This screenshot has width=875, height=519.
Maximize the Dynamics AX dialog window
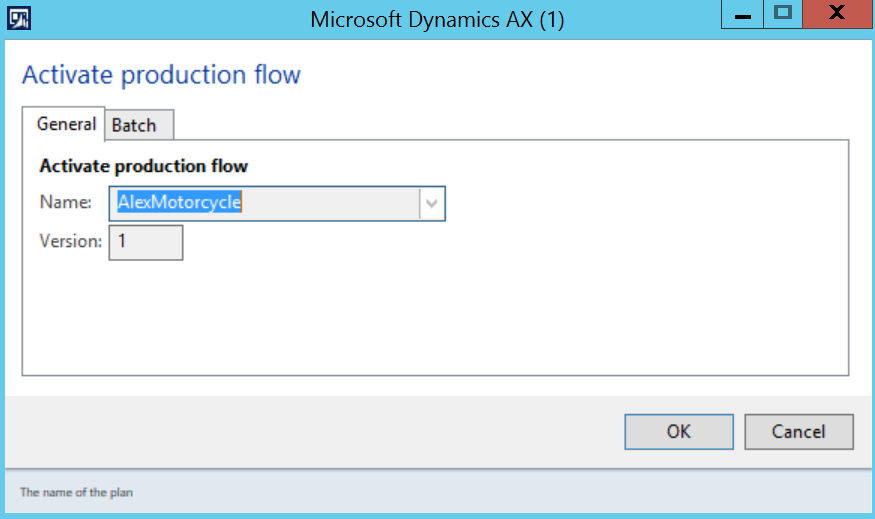coord(783,14)
